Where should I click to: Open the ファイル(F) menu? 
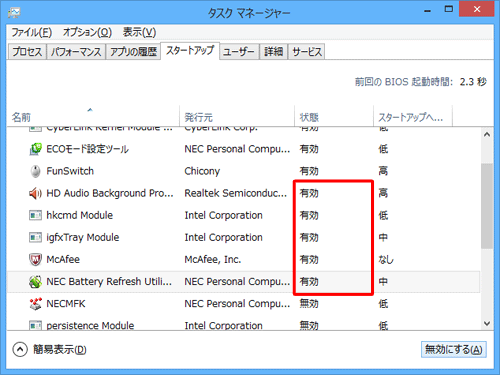pyautogui.click(x=32, y=32)
